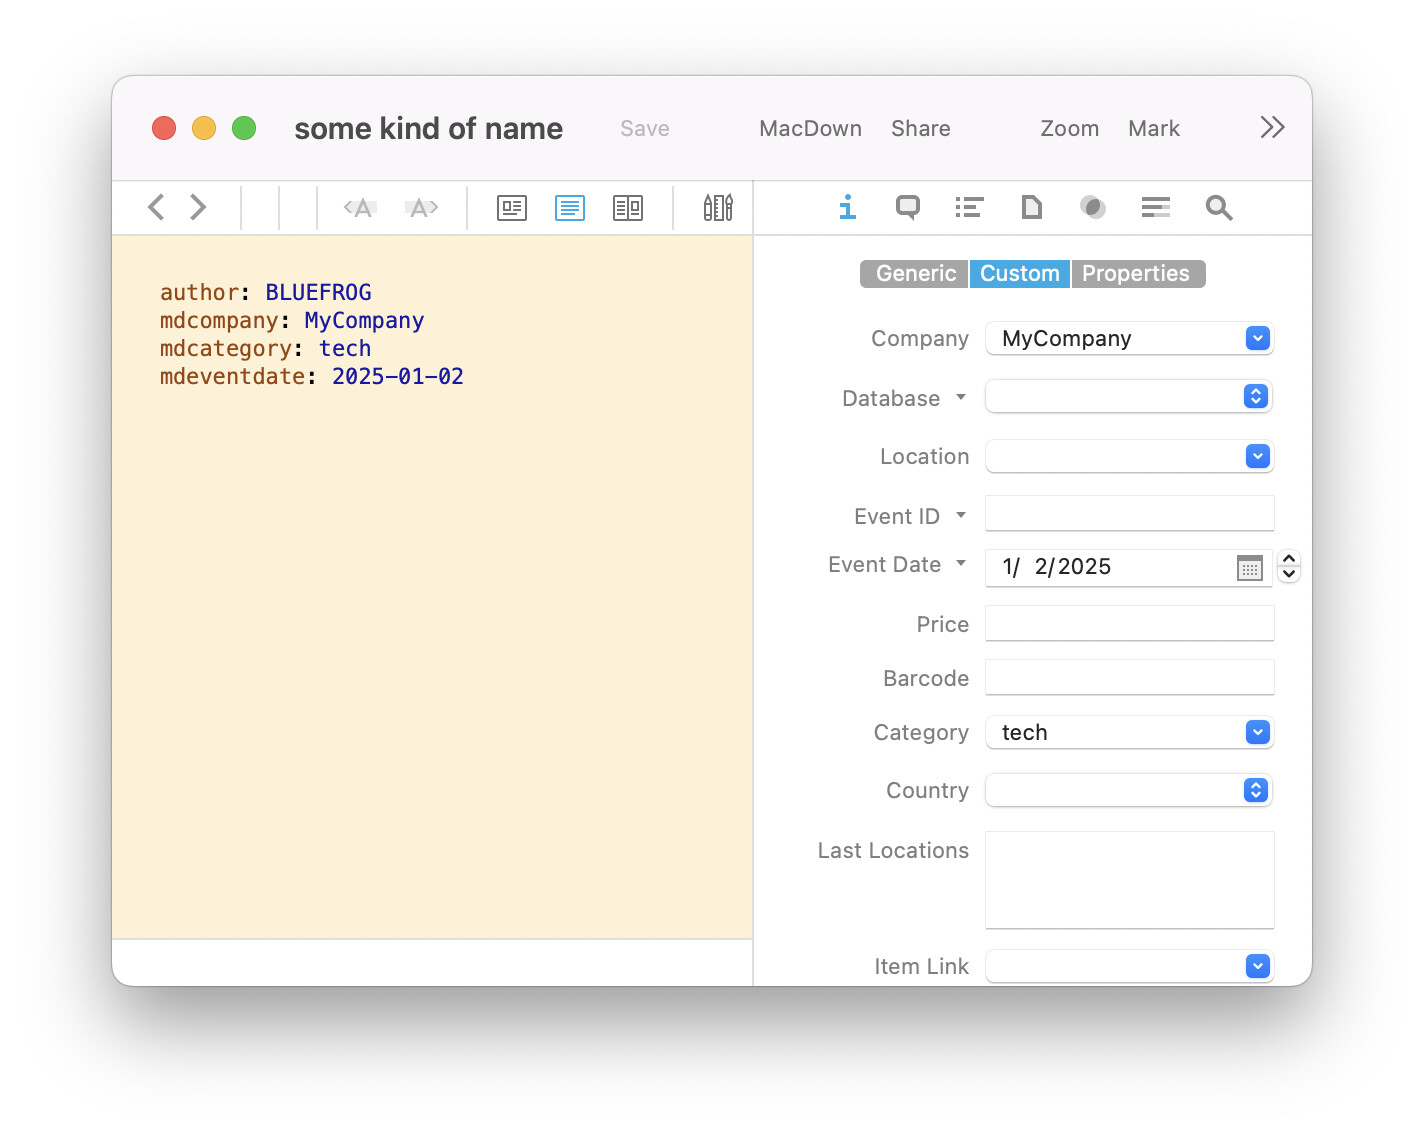Image resolution: width=1424 pixels, height=1134 pixels.
Task: Open the Item Link combo box dropdown
Action: point(1258,966)
